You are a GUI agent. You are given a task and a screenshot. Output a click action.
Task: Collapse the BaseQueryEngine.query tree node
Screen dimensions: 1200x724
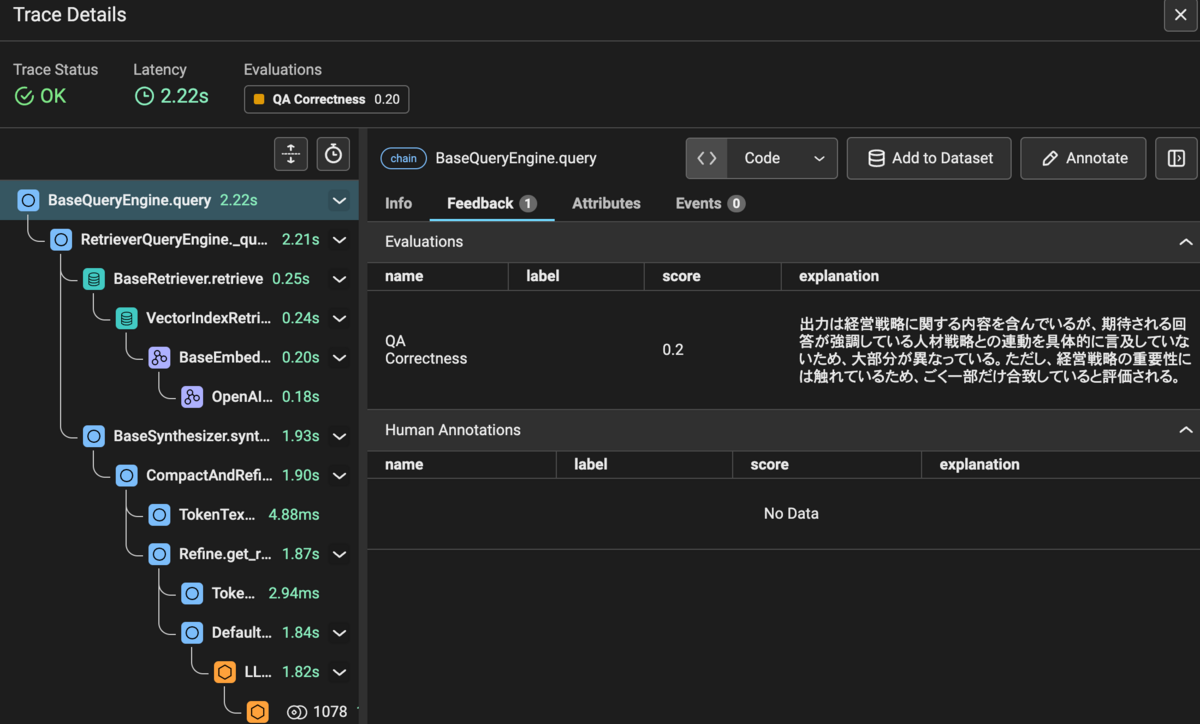pyautogui.click(x=339, y=200)
